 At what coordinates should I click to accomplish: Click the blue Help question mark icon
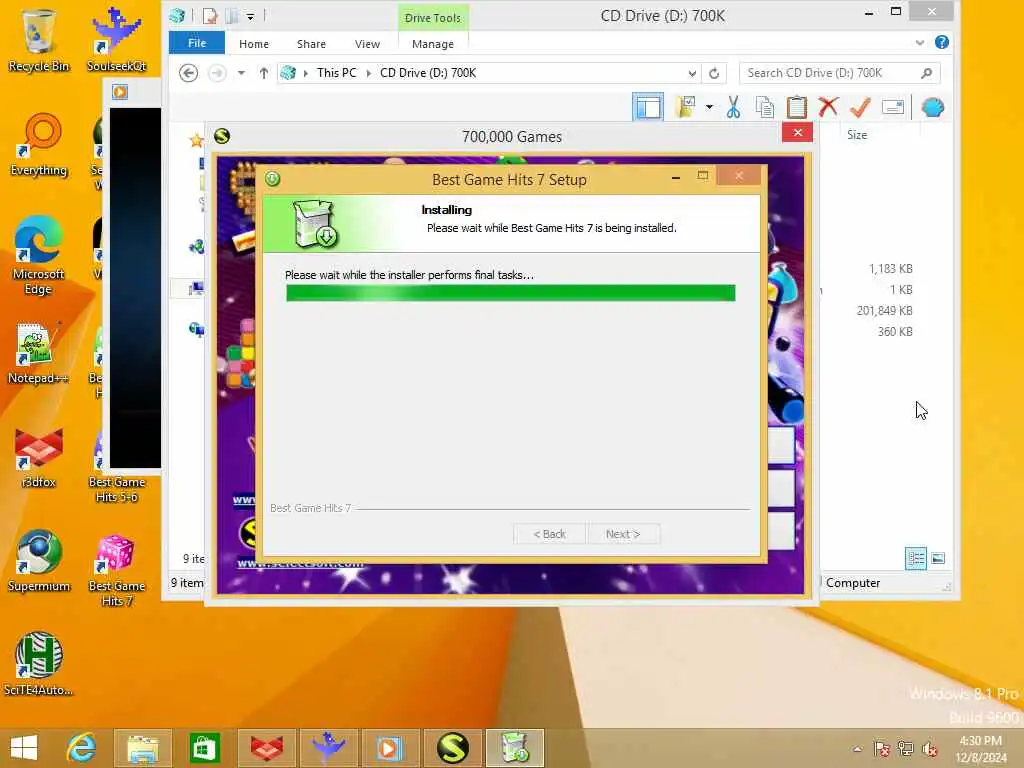942,42
